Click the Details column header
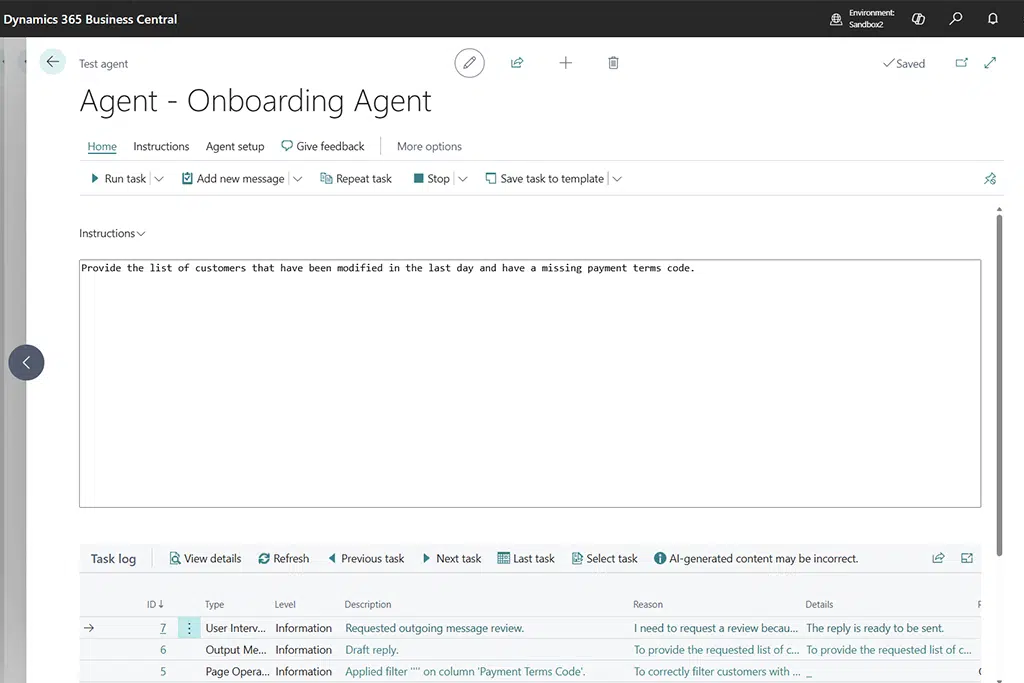The width and height of the screenshot is (1024, 683). 819,604
